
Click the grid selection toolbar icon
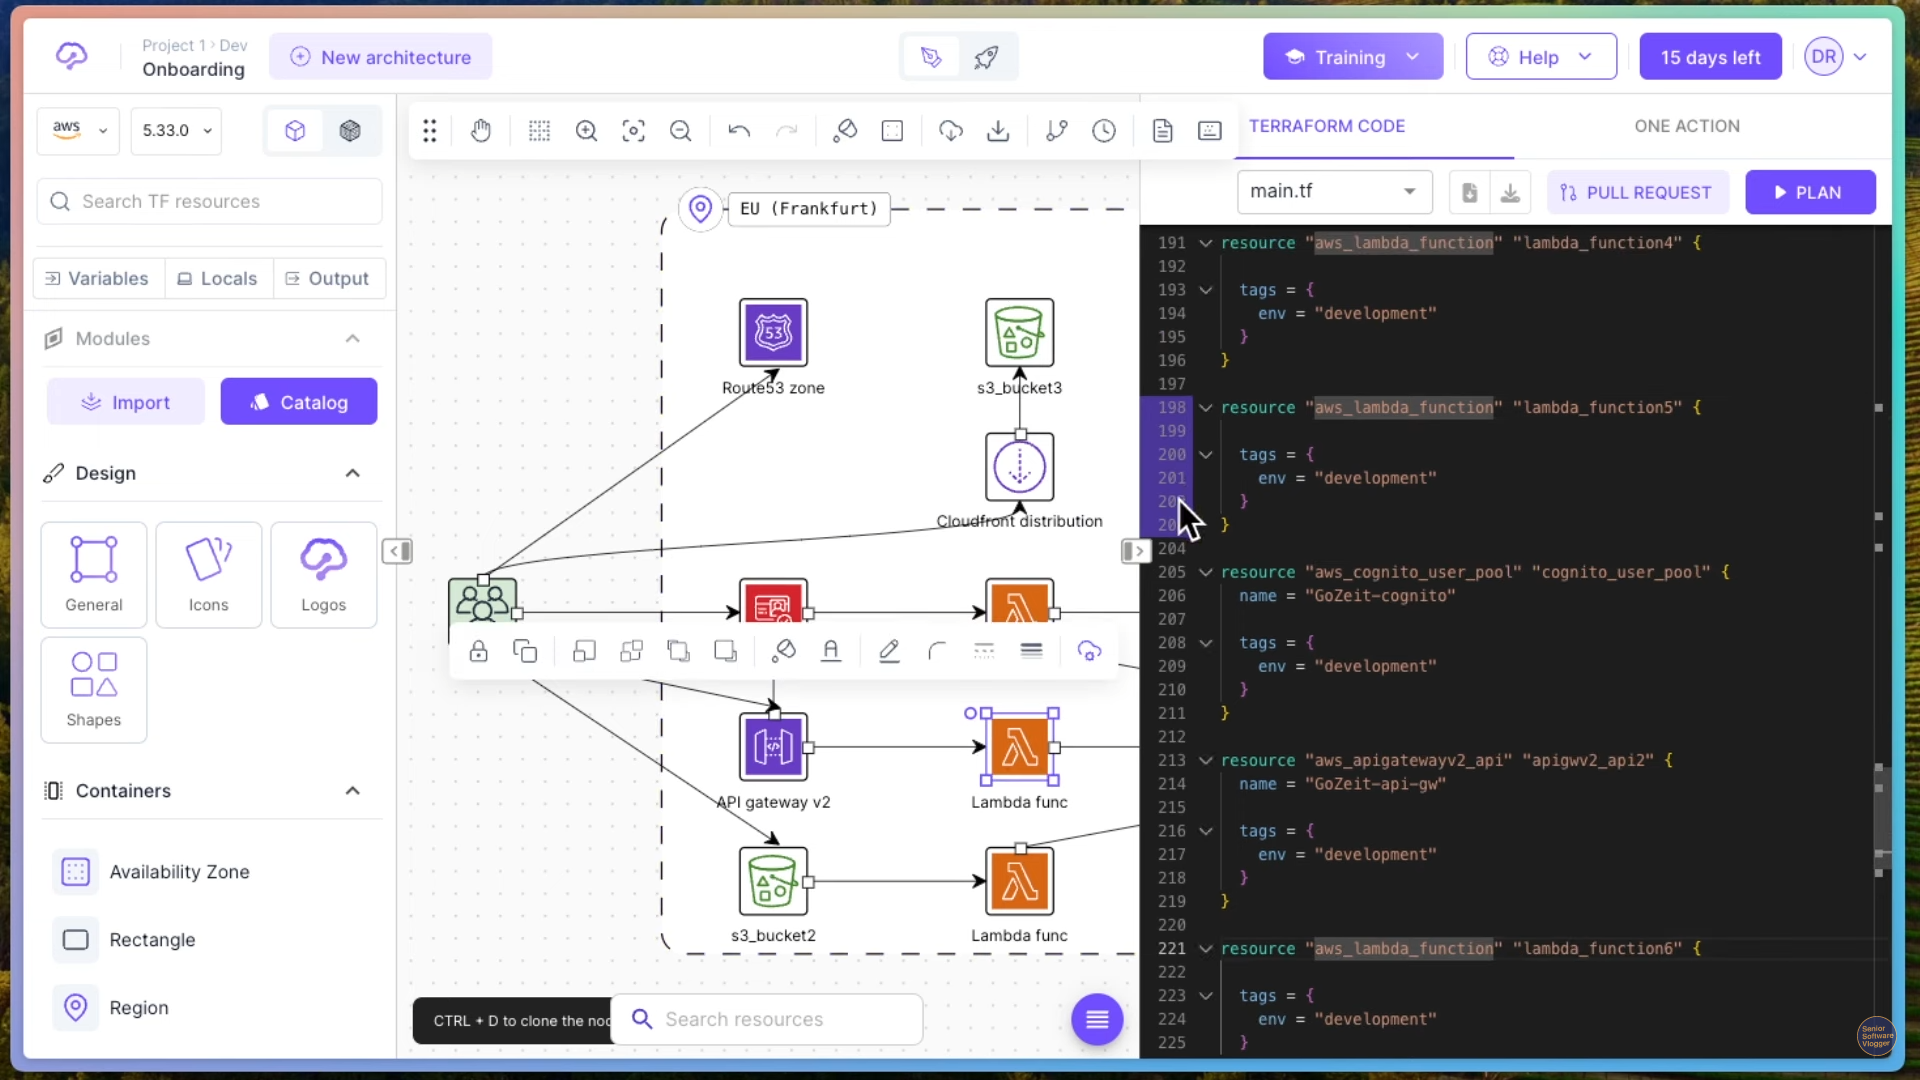tap(539, 131)
